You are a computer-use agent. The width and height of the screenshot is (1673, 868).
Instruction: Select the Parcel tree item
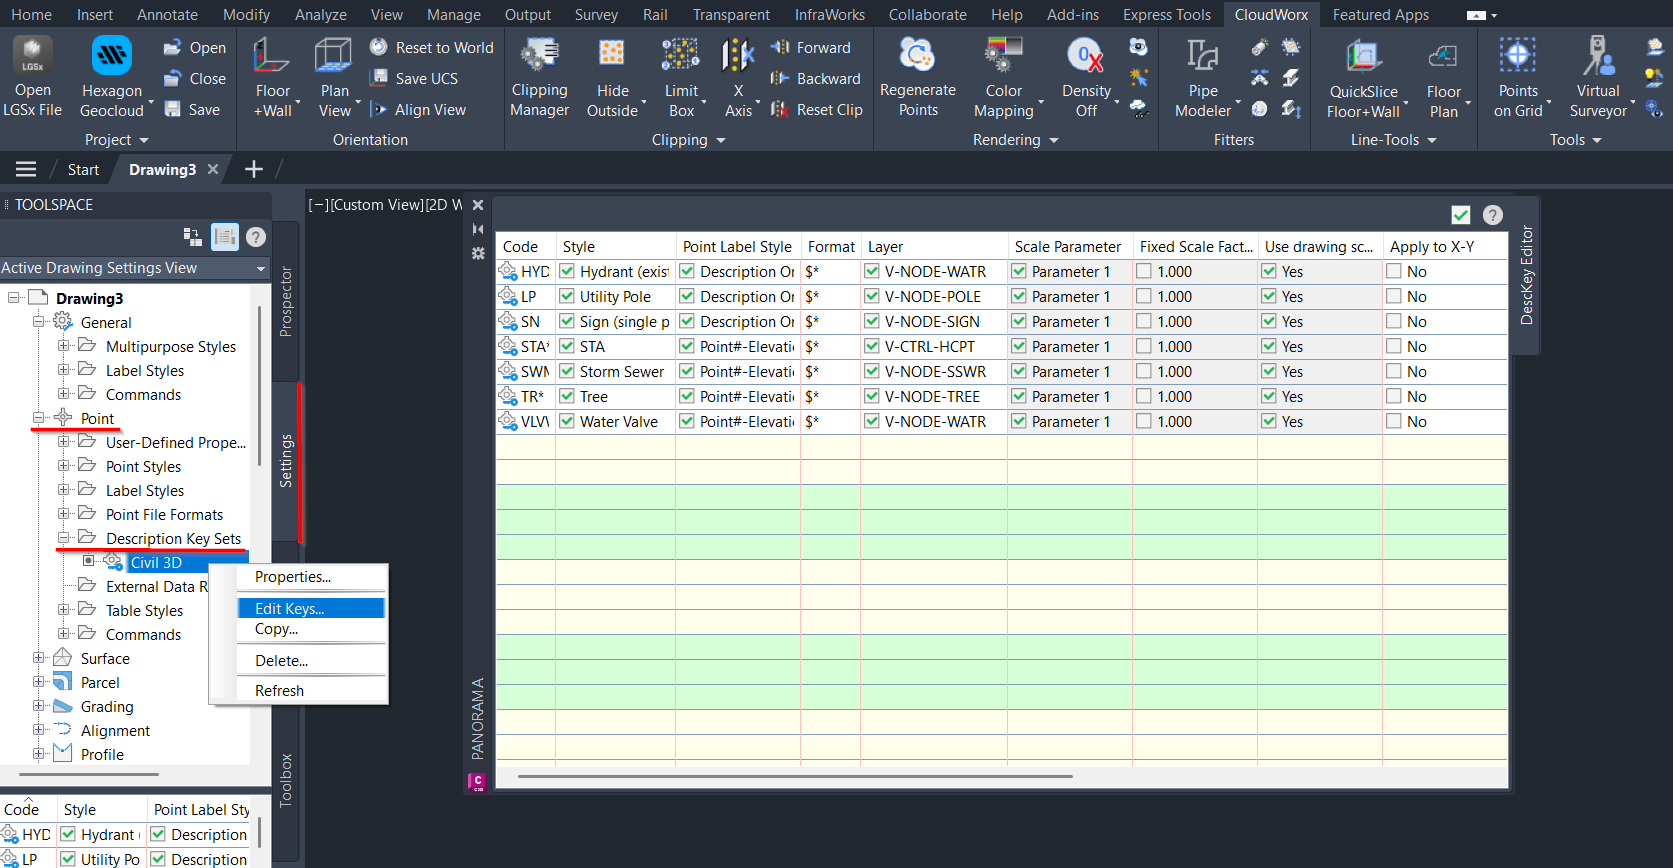click(100, 682)
